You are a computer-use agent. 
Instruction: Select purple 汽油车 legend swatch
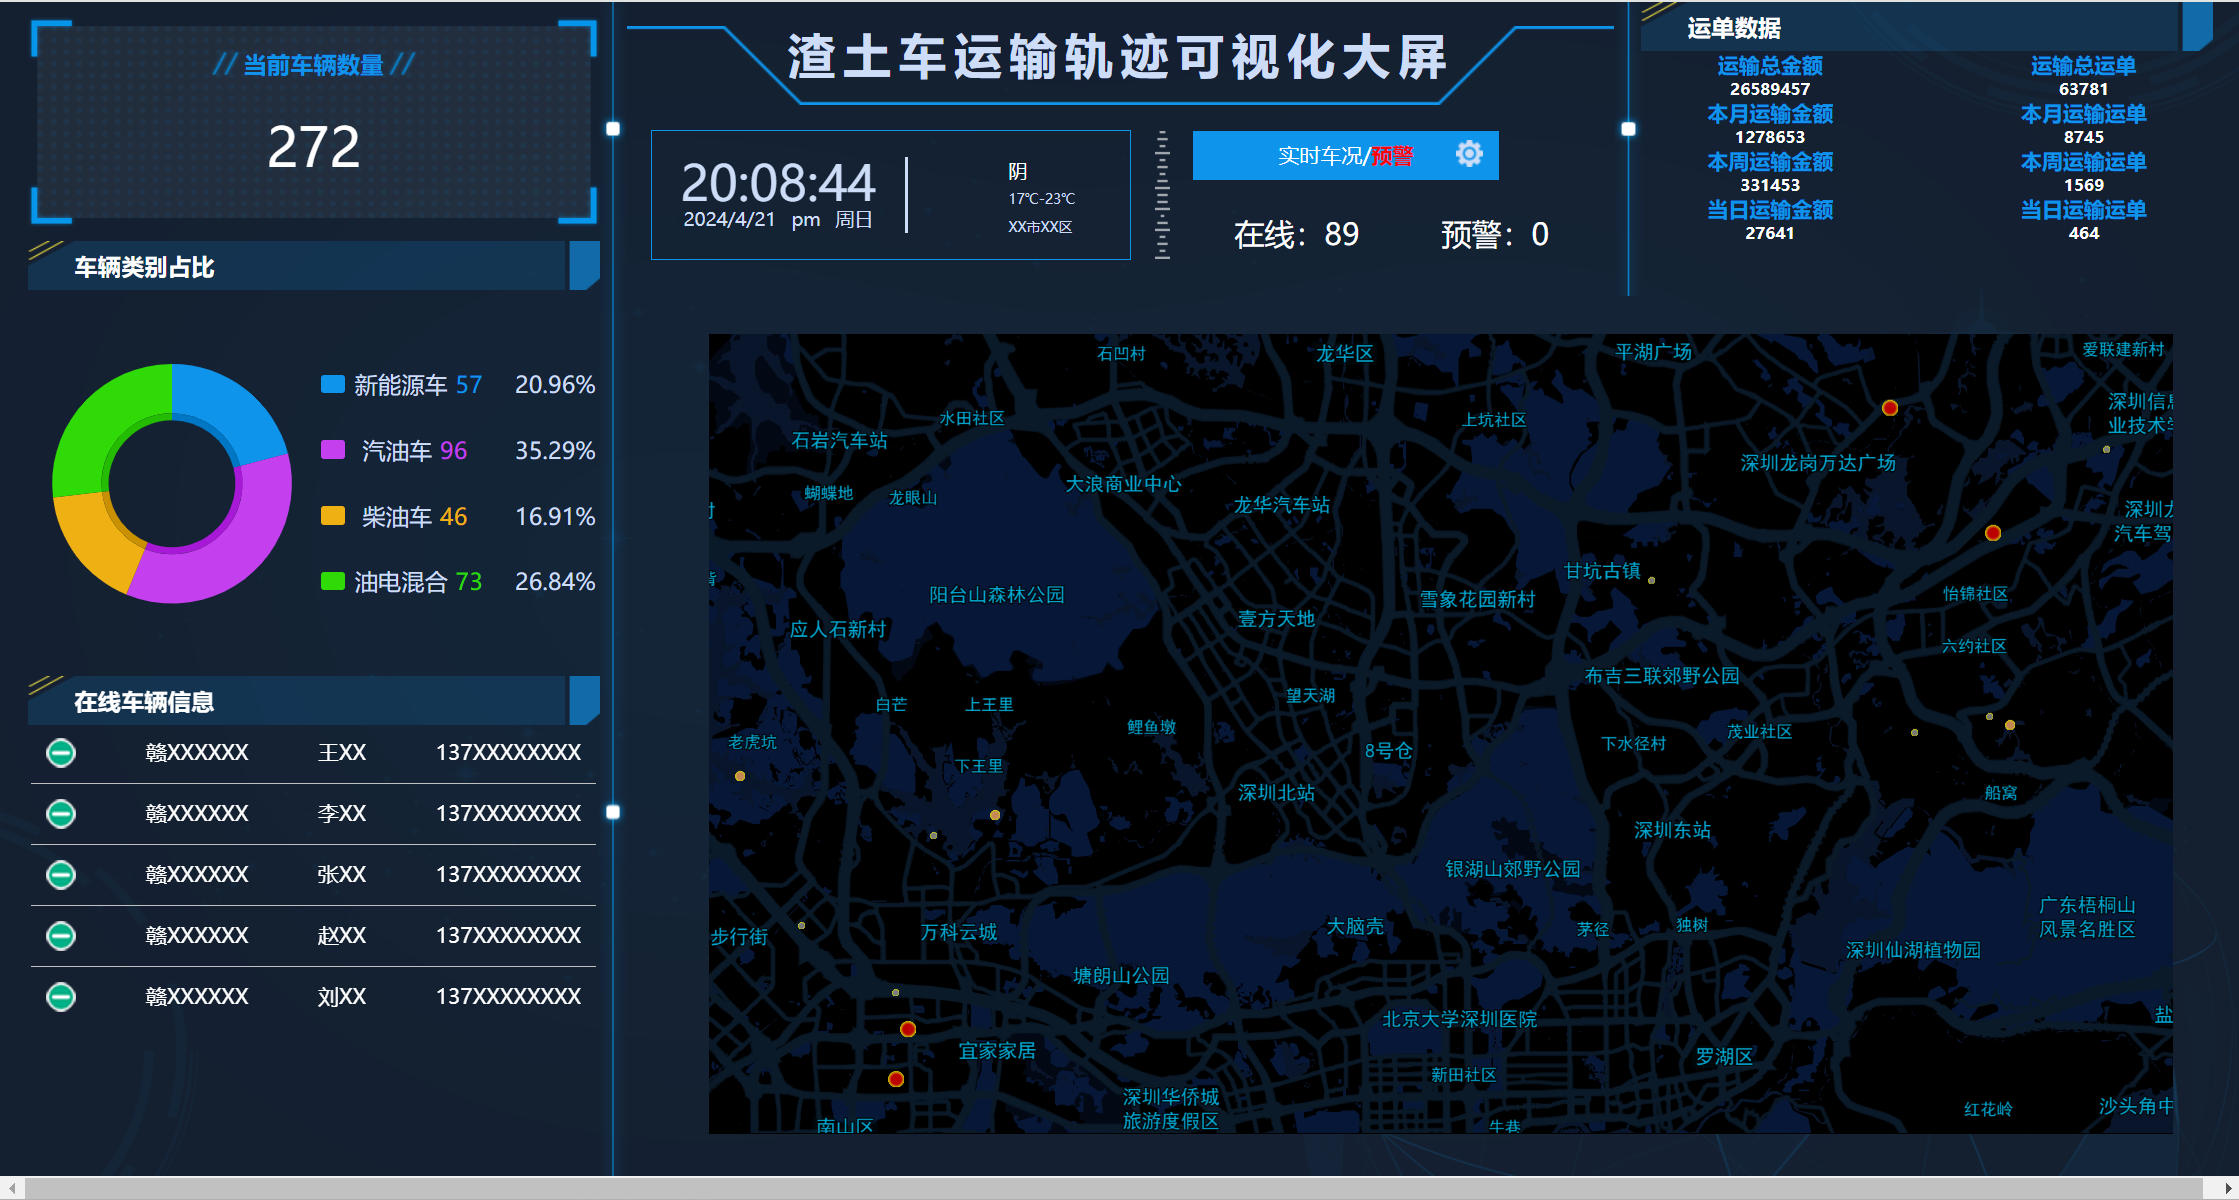(333, 450)
